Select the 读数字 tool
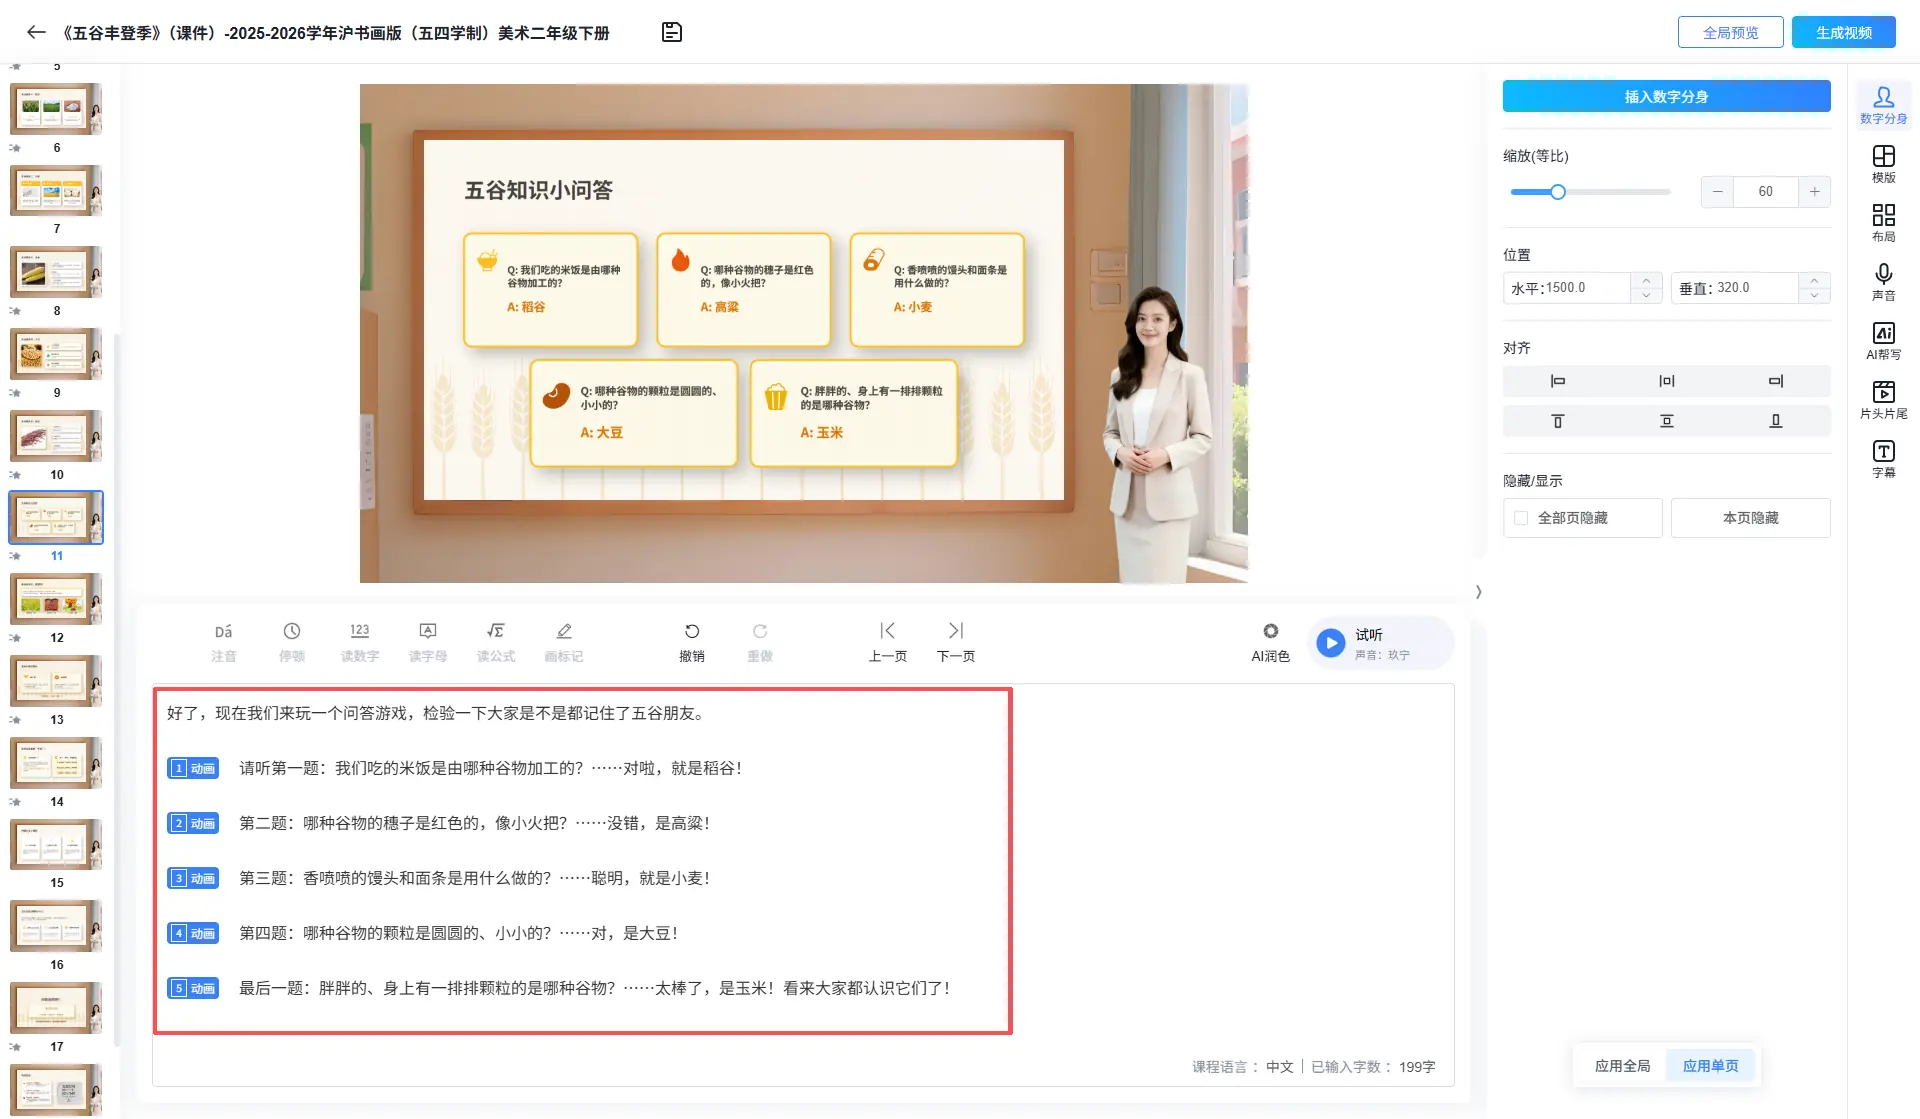The height and width of the screenshot is (1119, 1920). click(360, 642)
